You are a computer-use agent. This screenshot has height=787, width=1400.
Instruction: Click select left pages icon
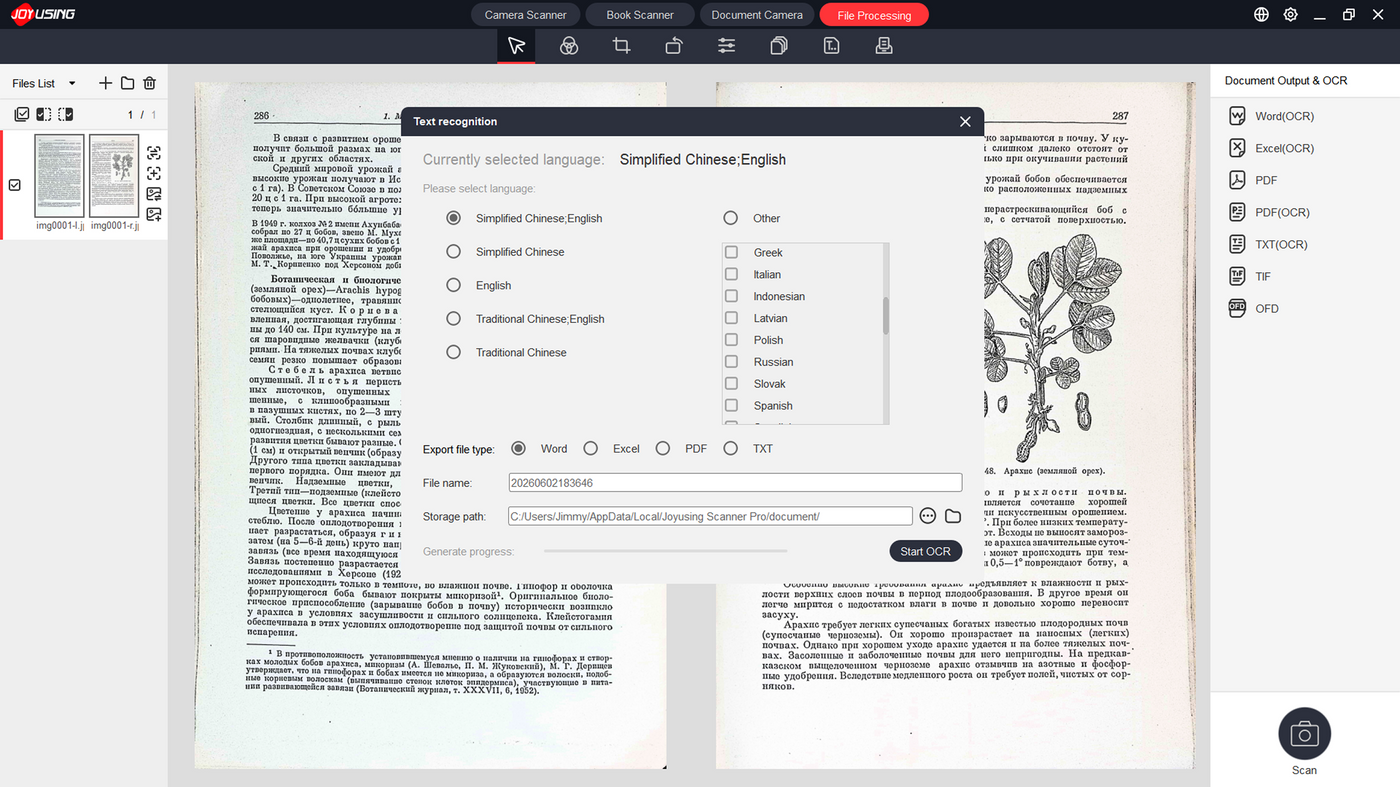click(x=44, y=115)
